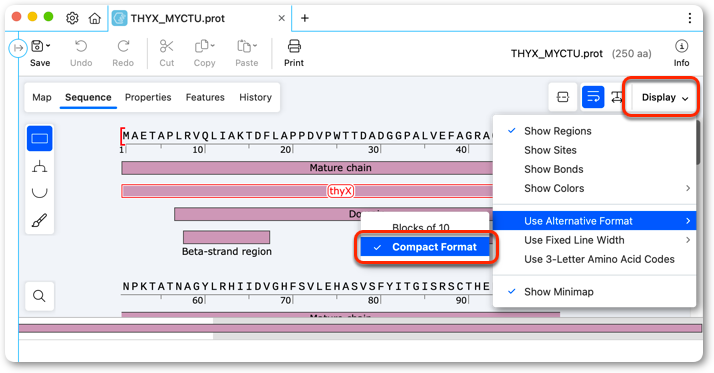Open the Info panel icon
Image resolution: width=714 pixels, height=373 pixels.
coord(681,46)
